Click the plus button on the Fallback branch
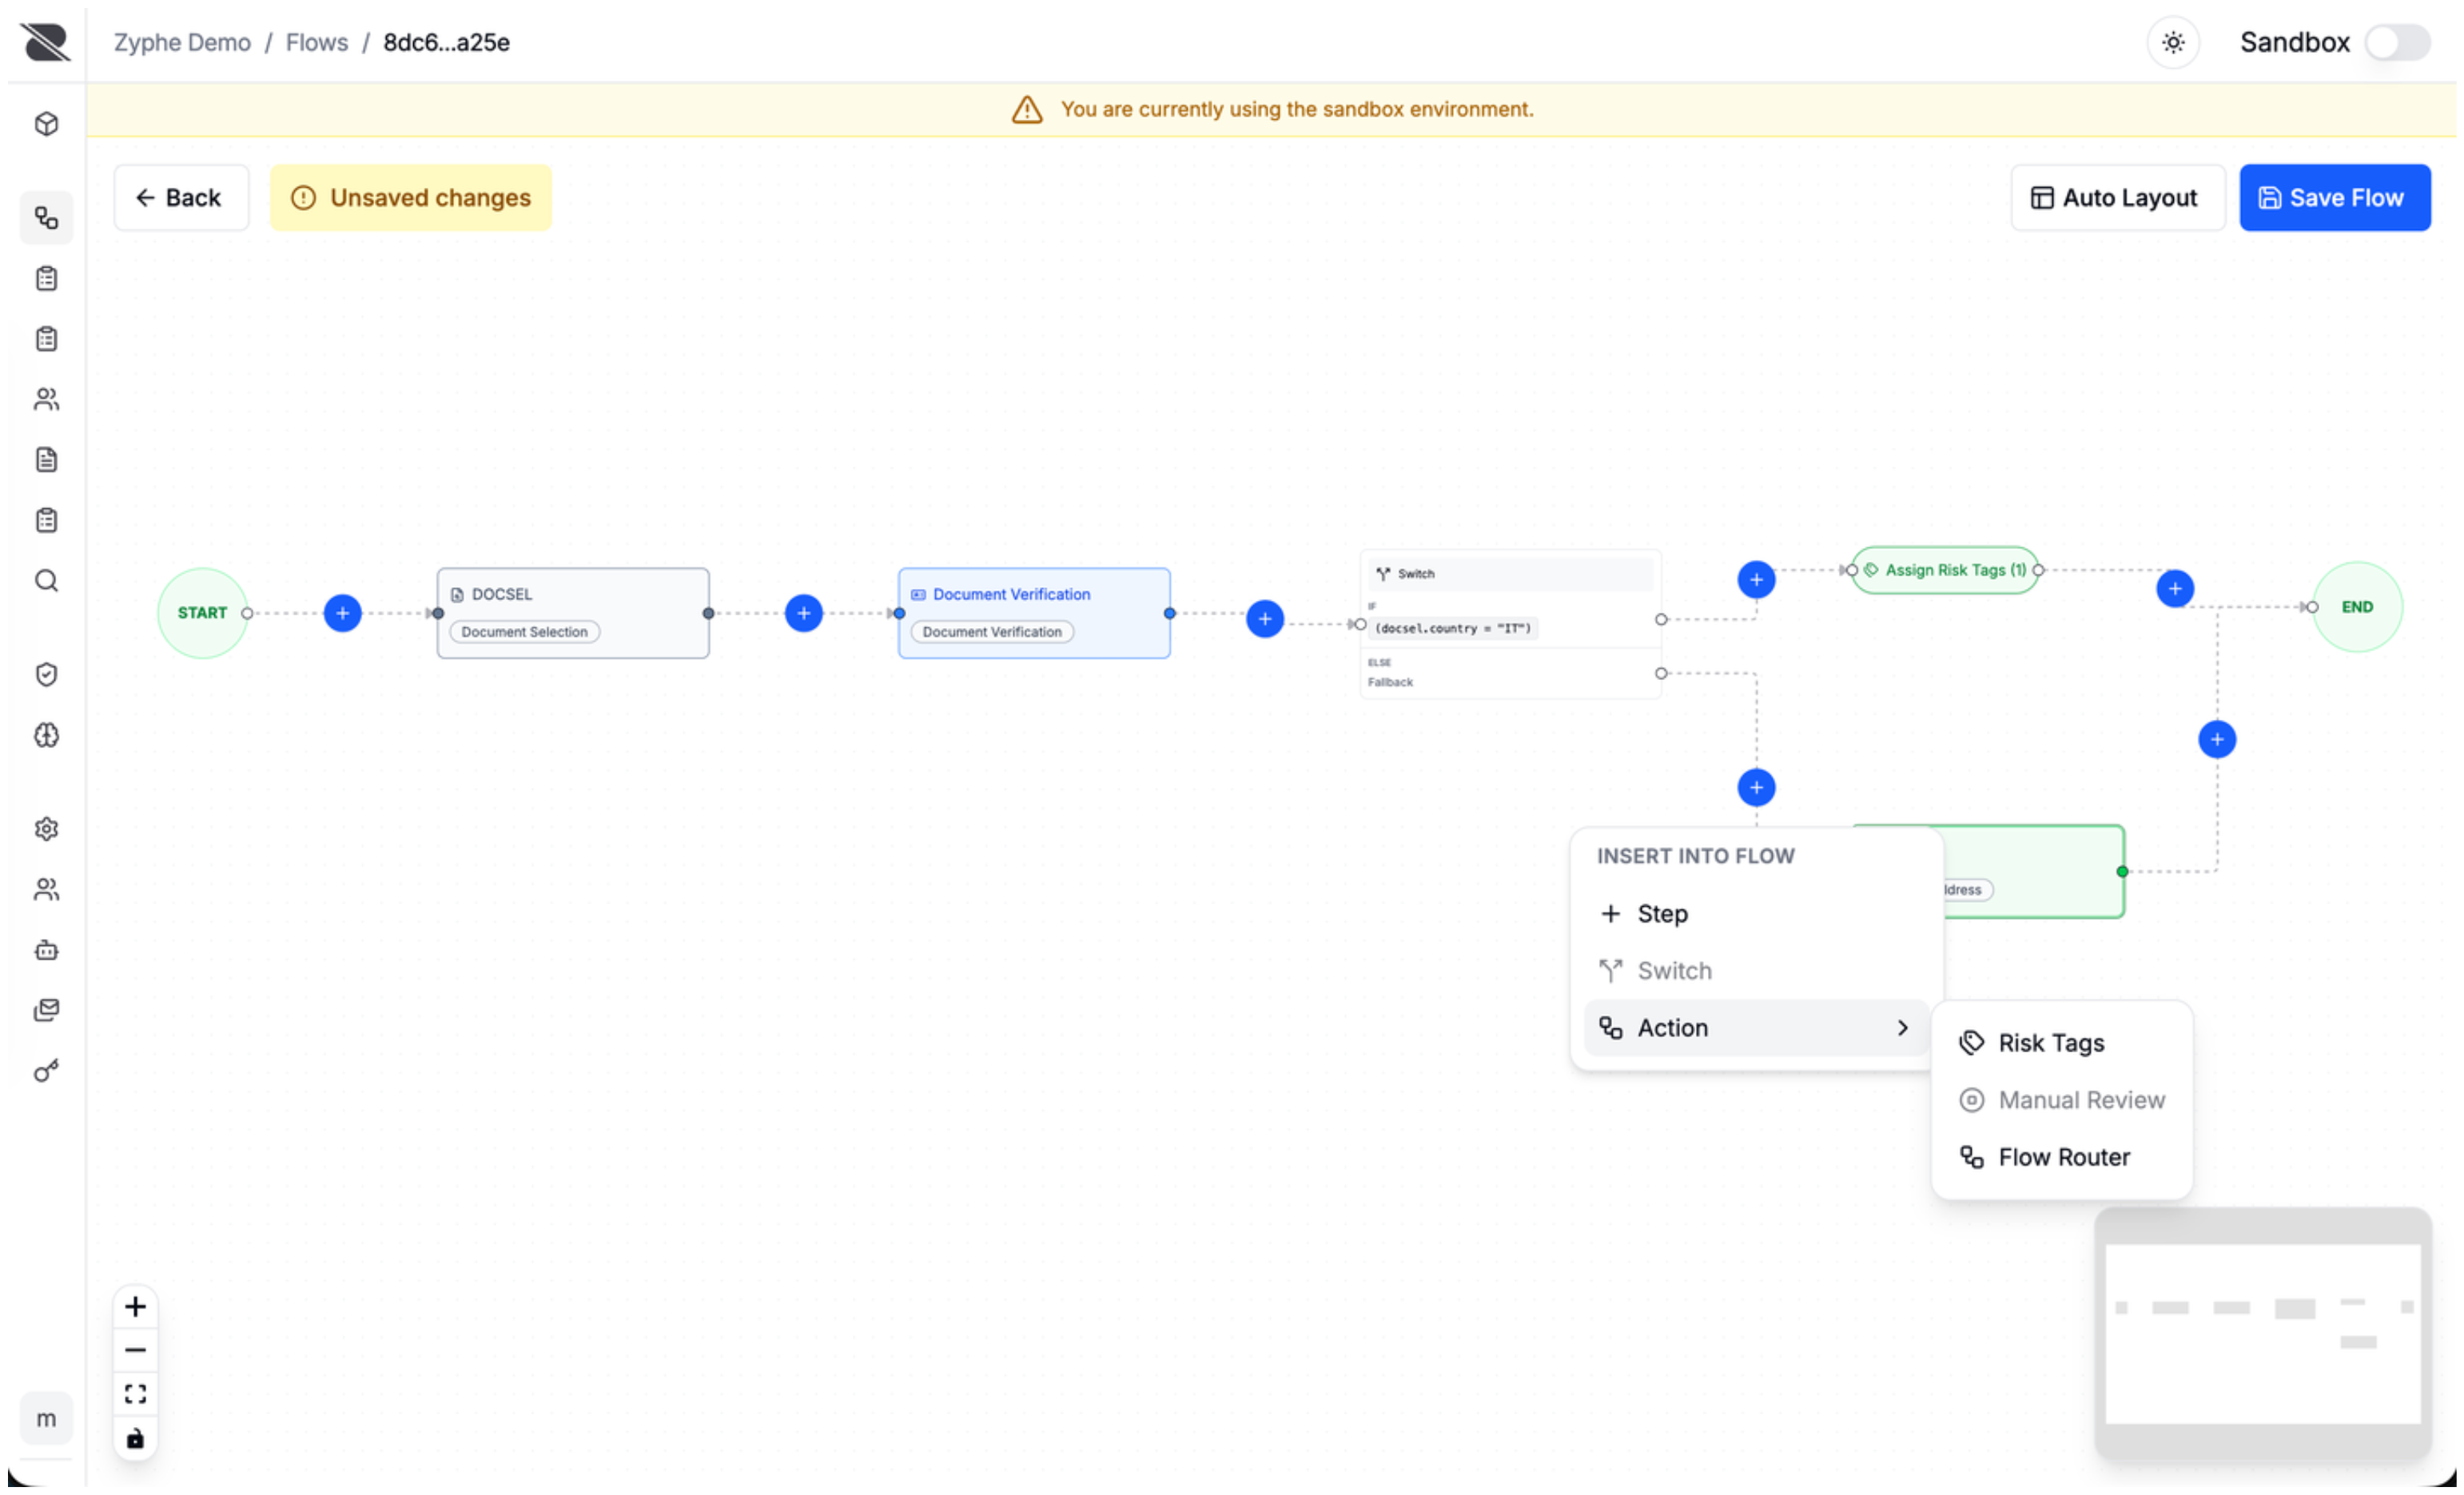The image size is (2464, 1495). (1756, 788)
